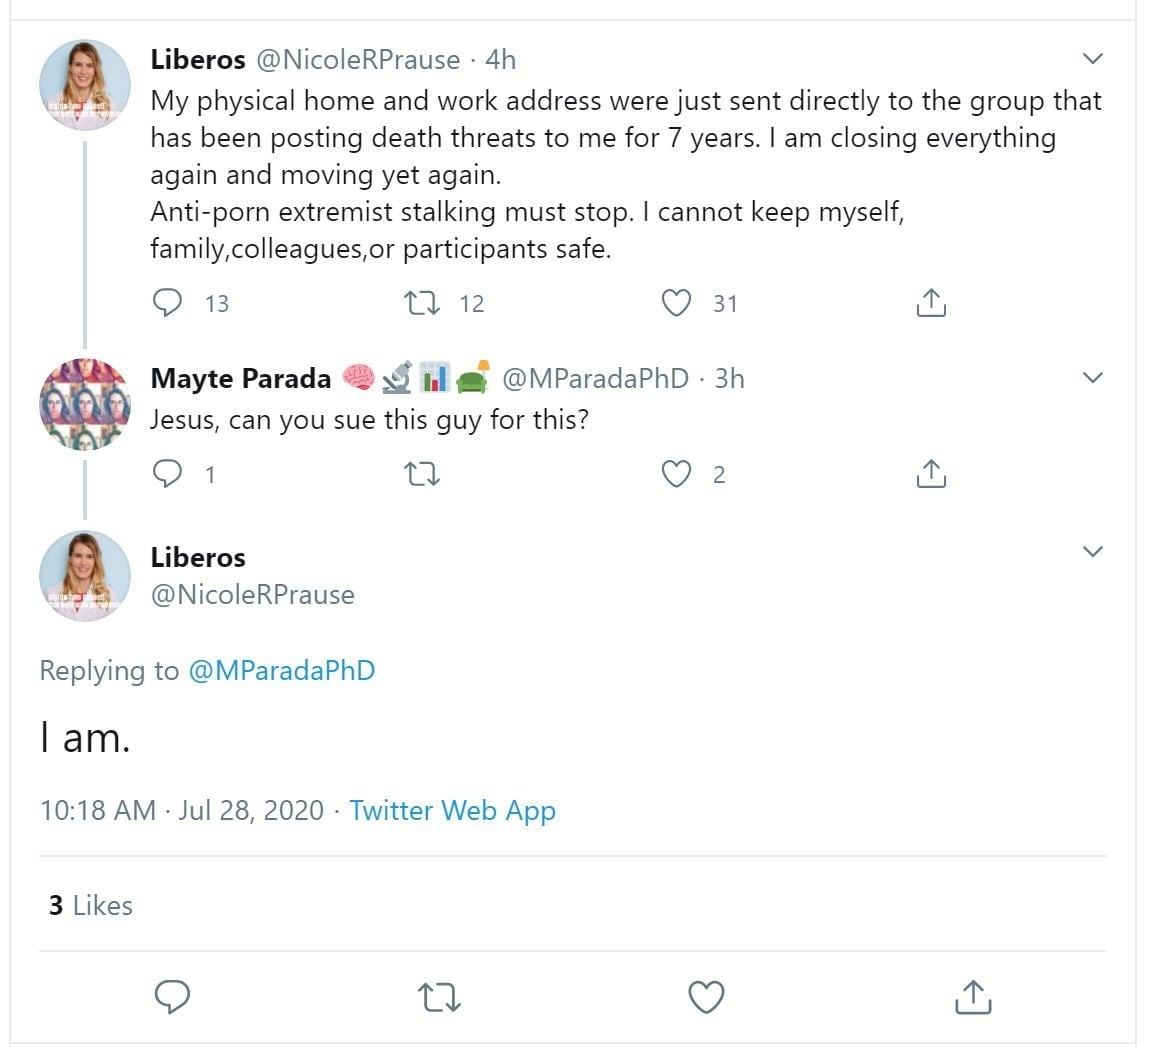1150x1047 pixels.
Task: View the 3 Likes list
Action: 90,905
